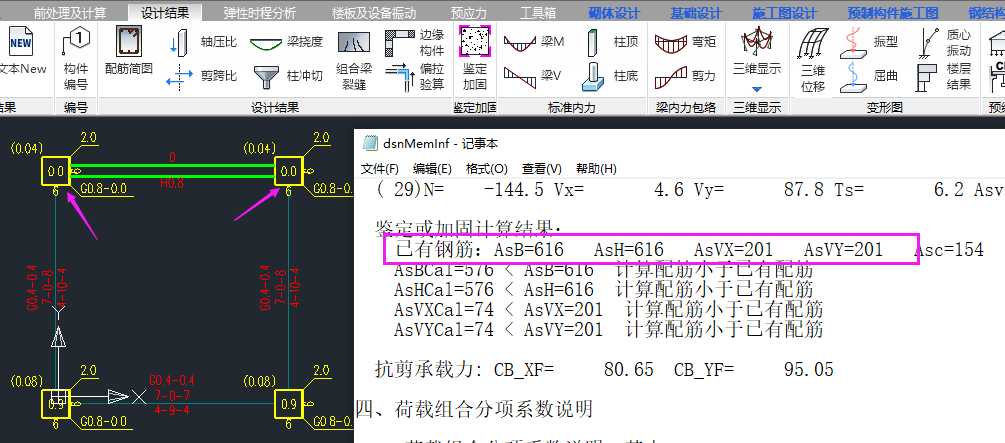Click the AsVYCal=74 result line

[608, 330]
